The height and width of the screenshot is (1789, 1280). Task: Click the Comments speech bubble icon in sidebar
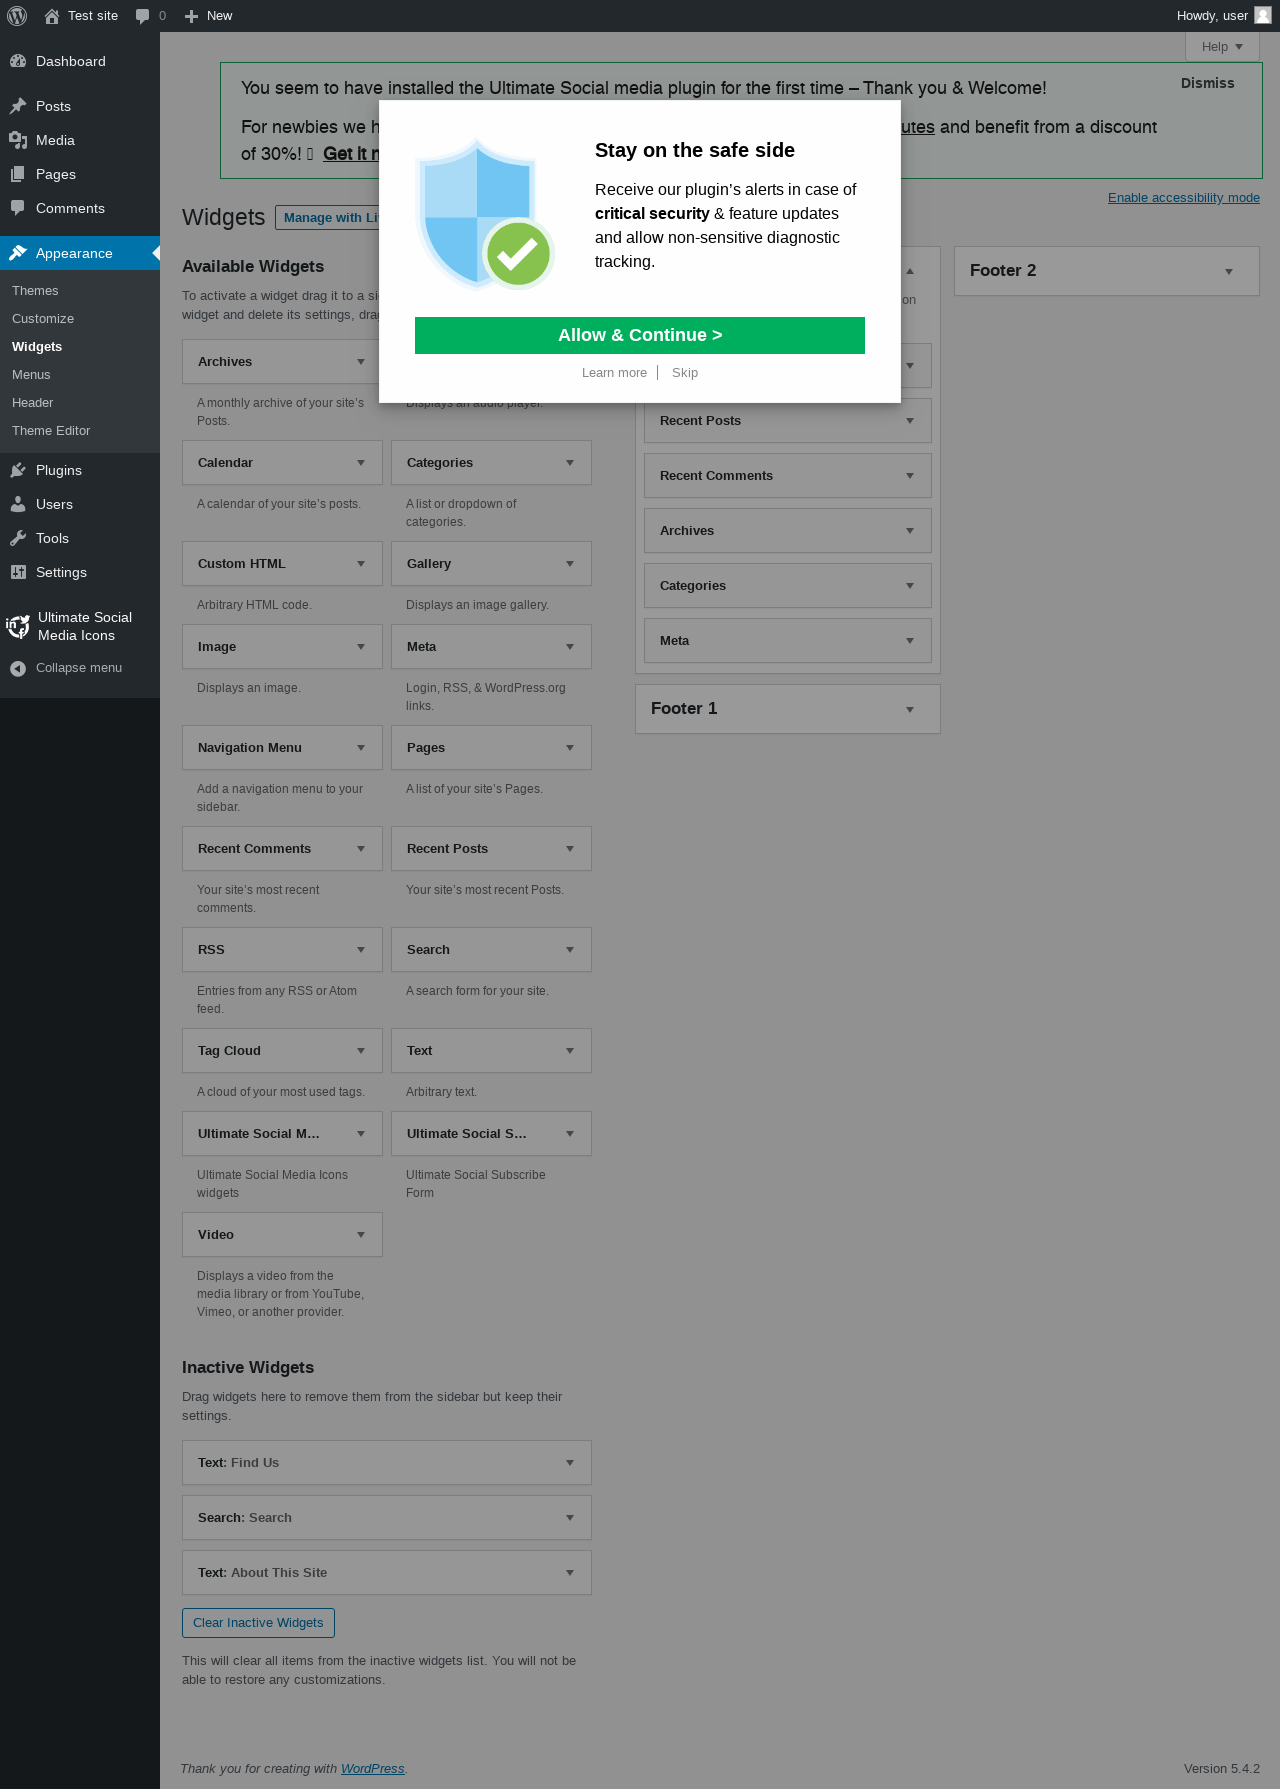pyautogui.click(x=18, y=208)
